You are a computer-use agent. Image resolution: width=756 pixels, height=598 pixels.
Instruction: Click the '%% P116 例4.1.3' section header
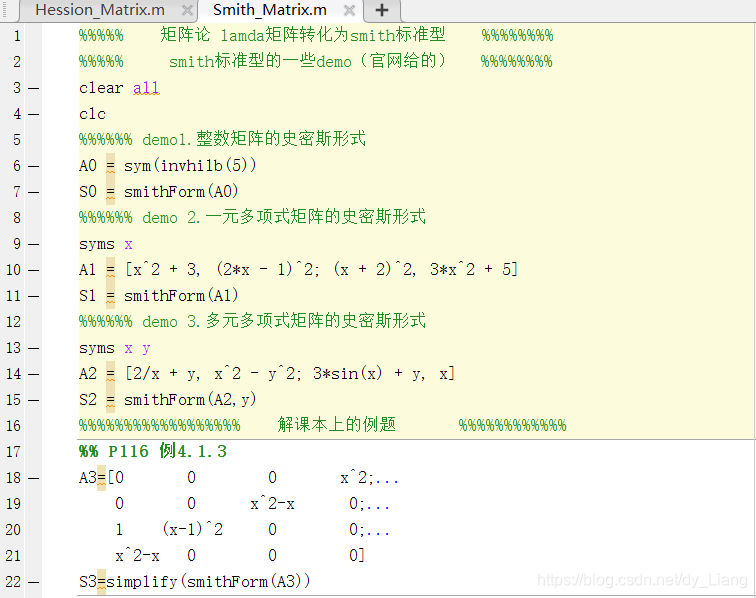(153, 452)
